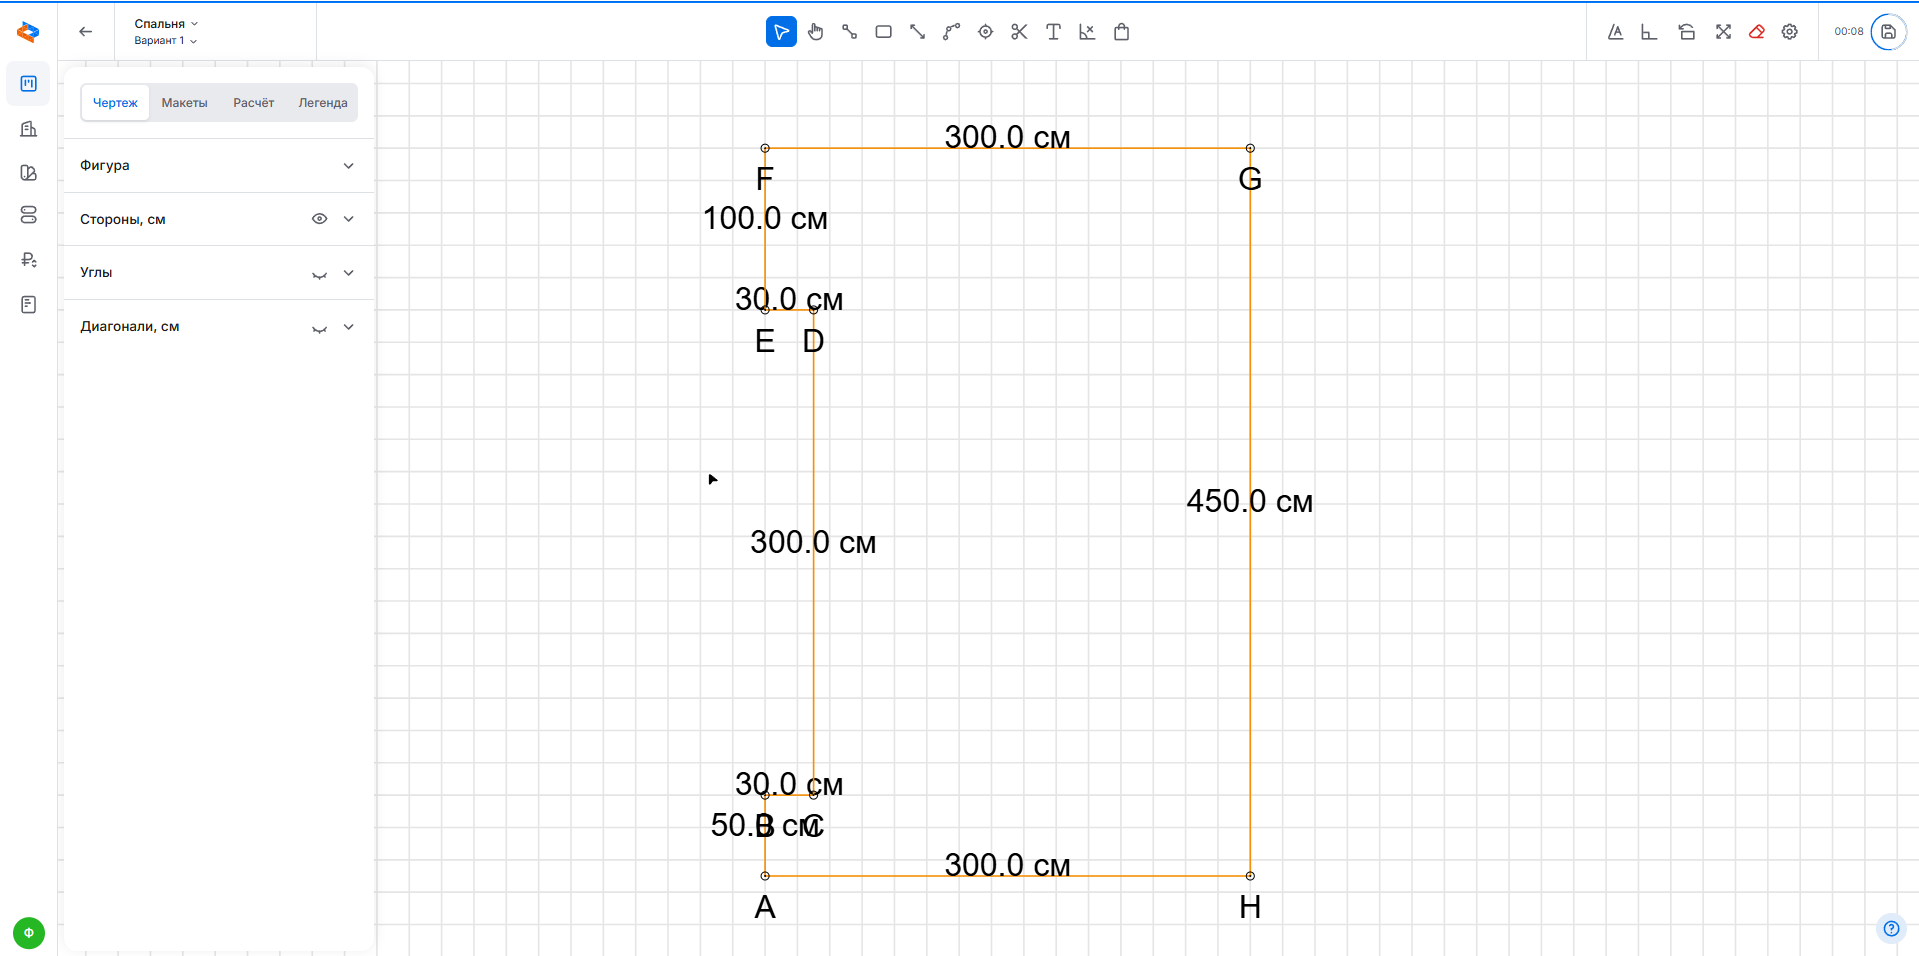Click vertex G on the drawing
Screen dimensions: 1919x956
(1250, 148)
